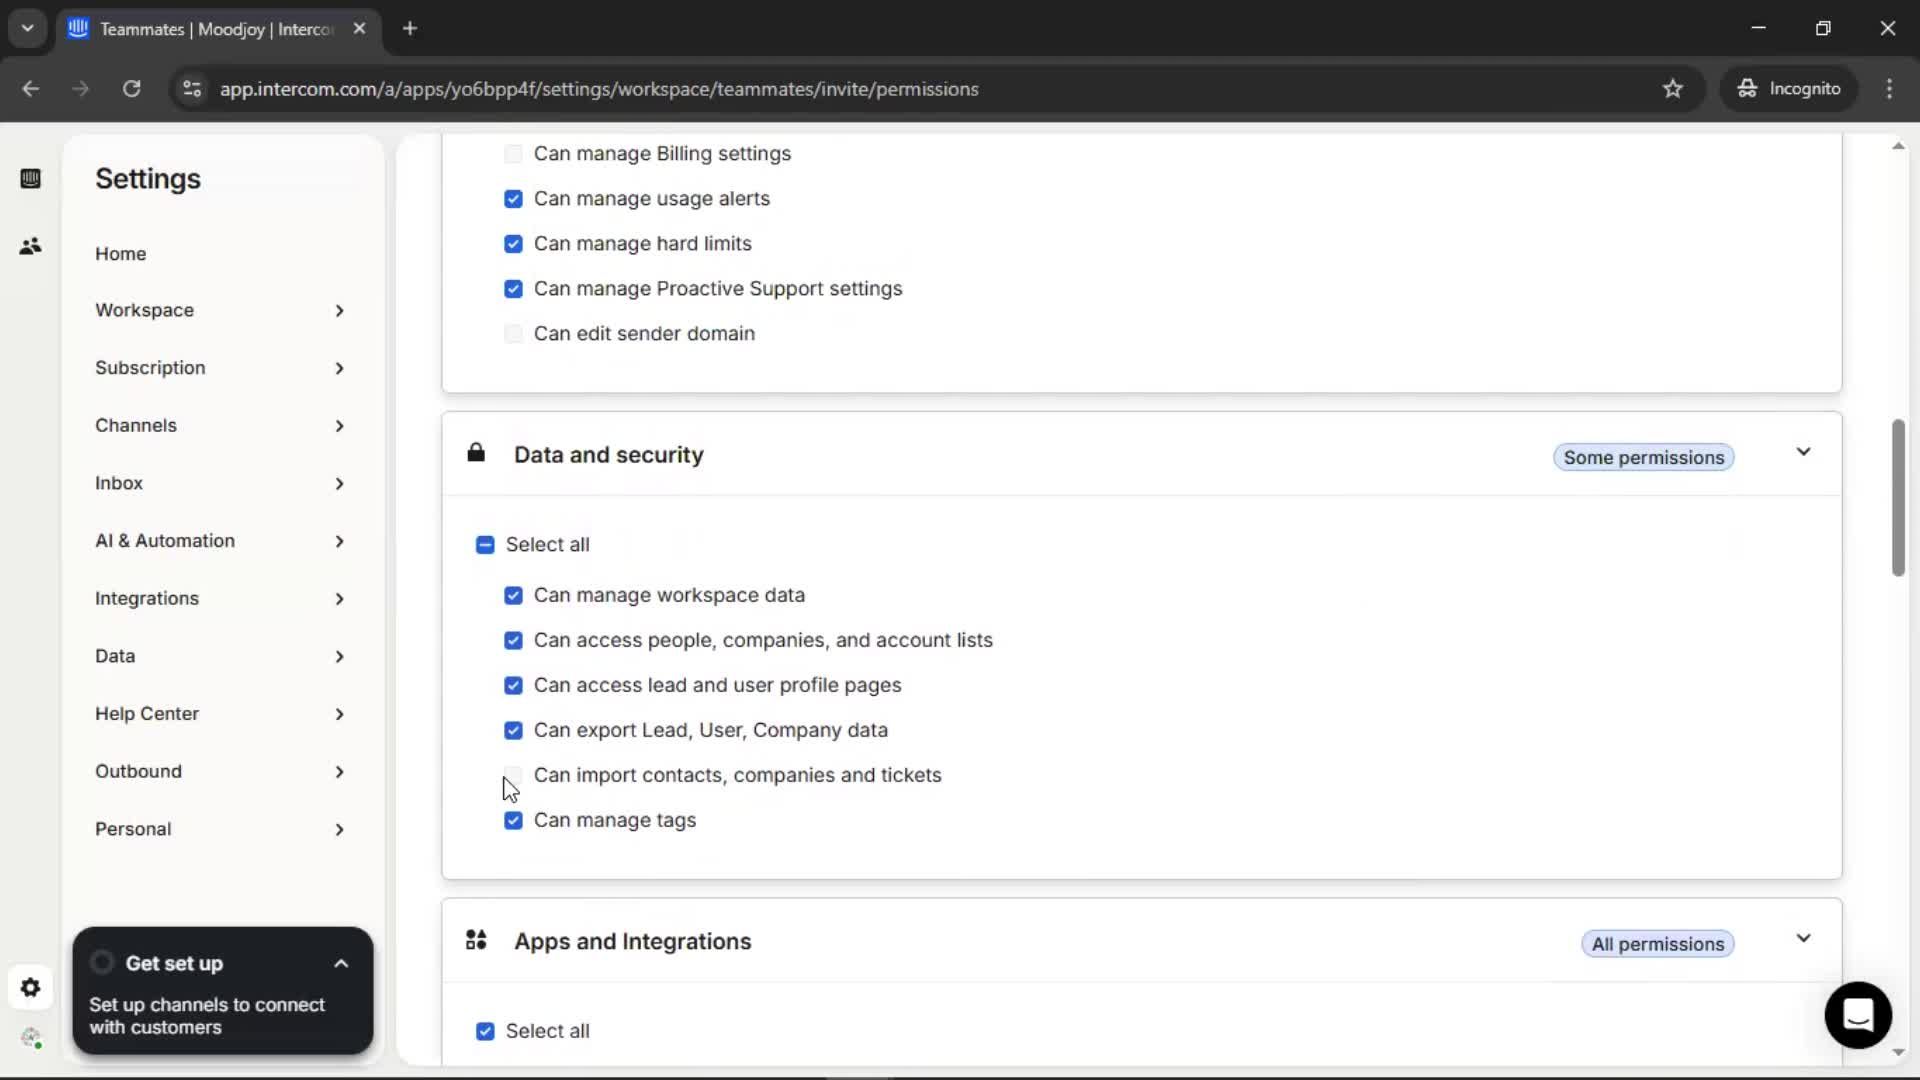Open the AI & Automation settings menu
Screen dimensions: 1920x1080
coord(220,541)
